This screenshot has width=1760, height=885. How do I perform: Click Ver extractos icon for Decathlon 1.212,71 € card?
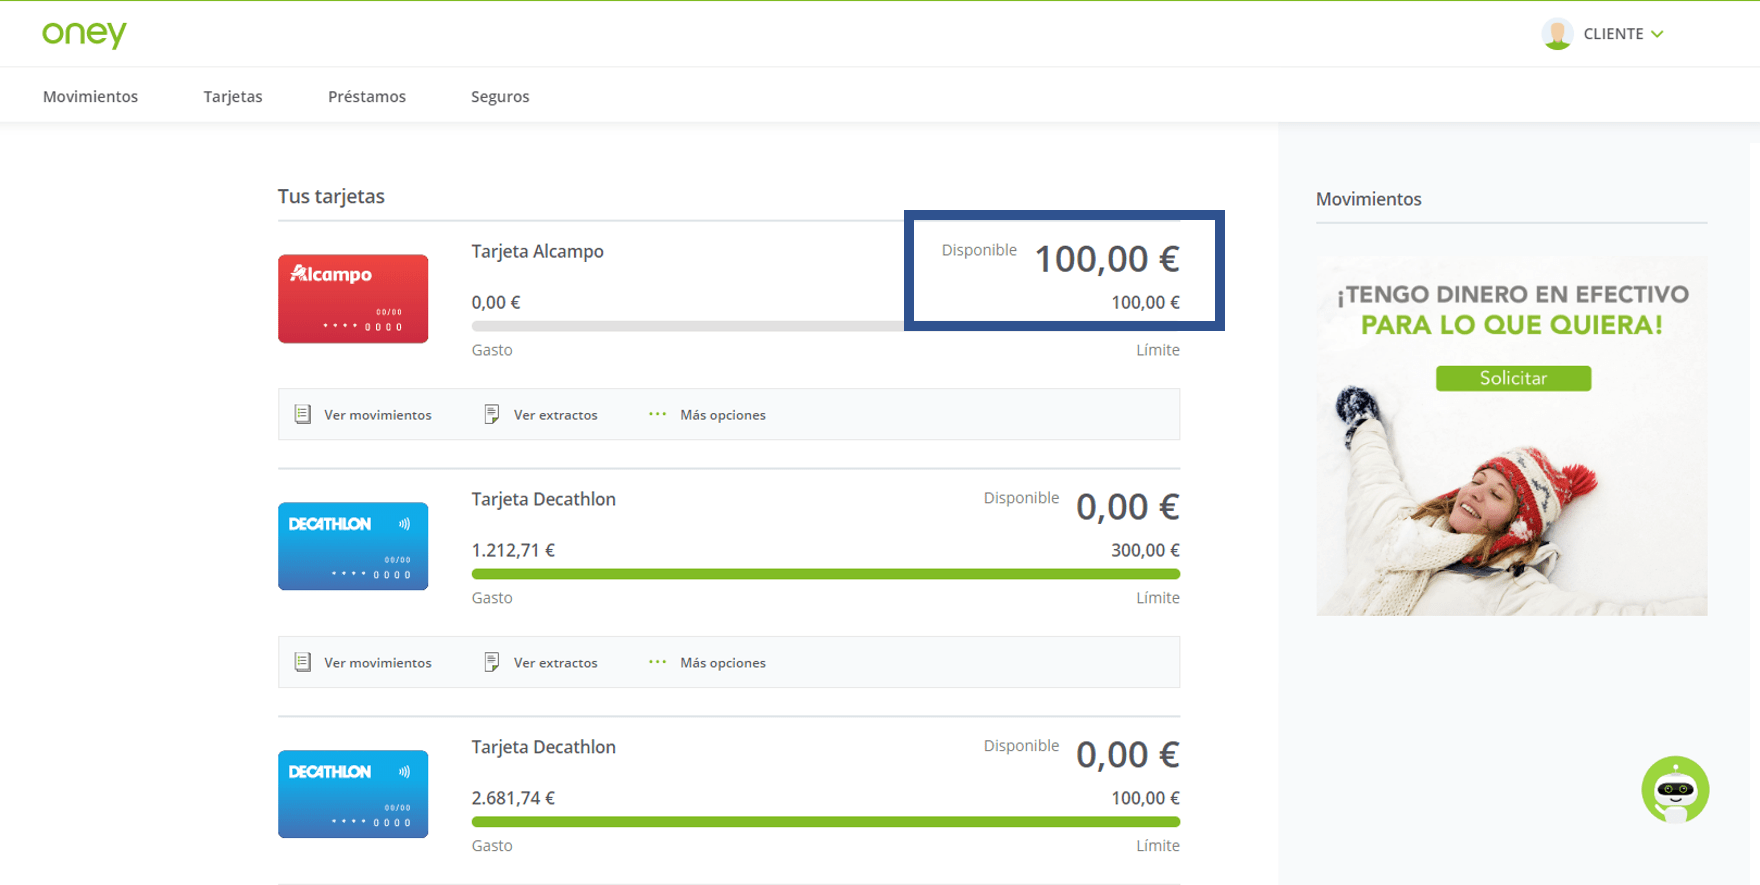tap(491, 662)
